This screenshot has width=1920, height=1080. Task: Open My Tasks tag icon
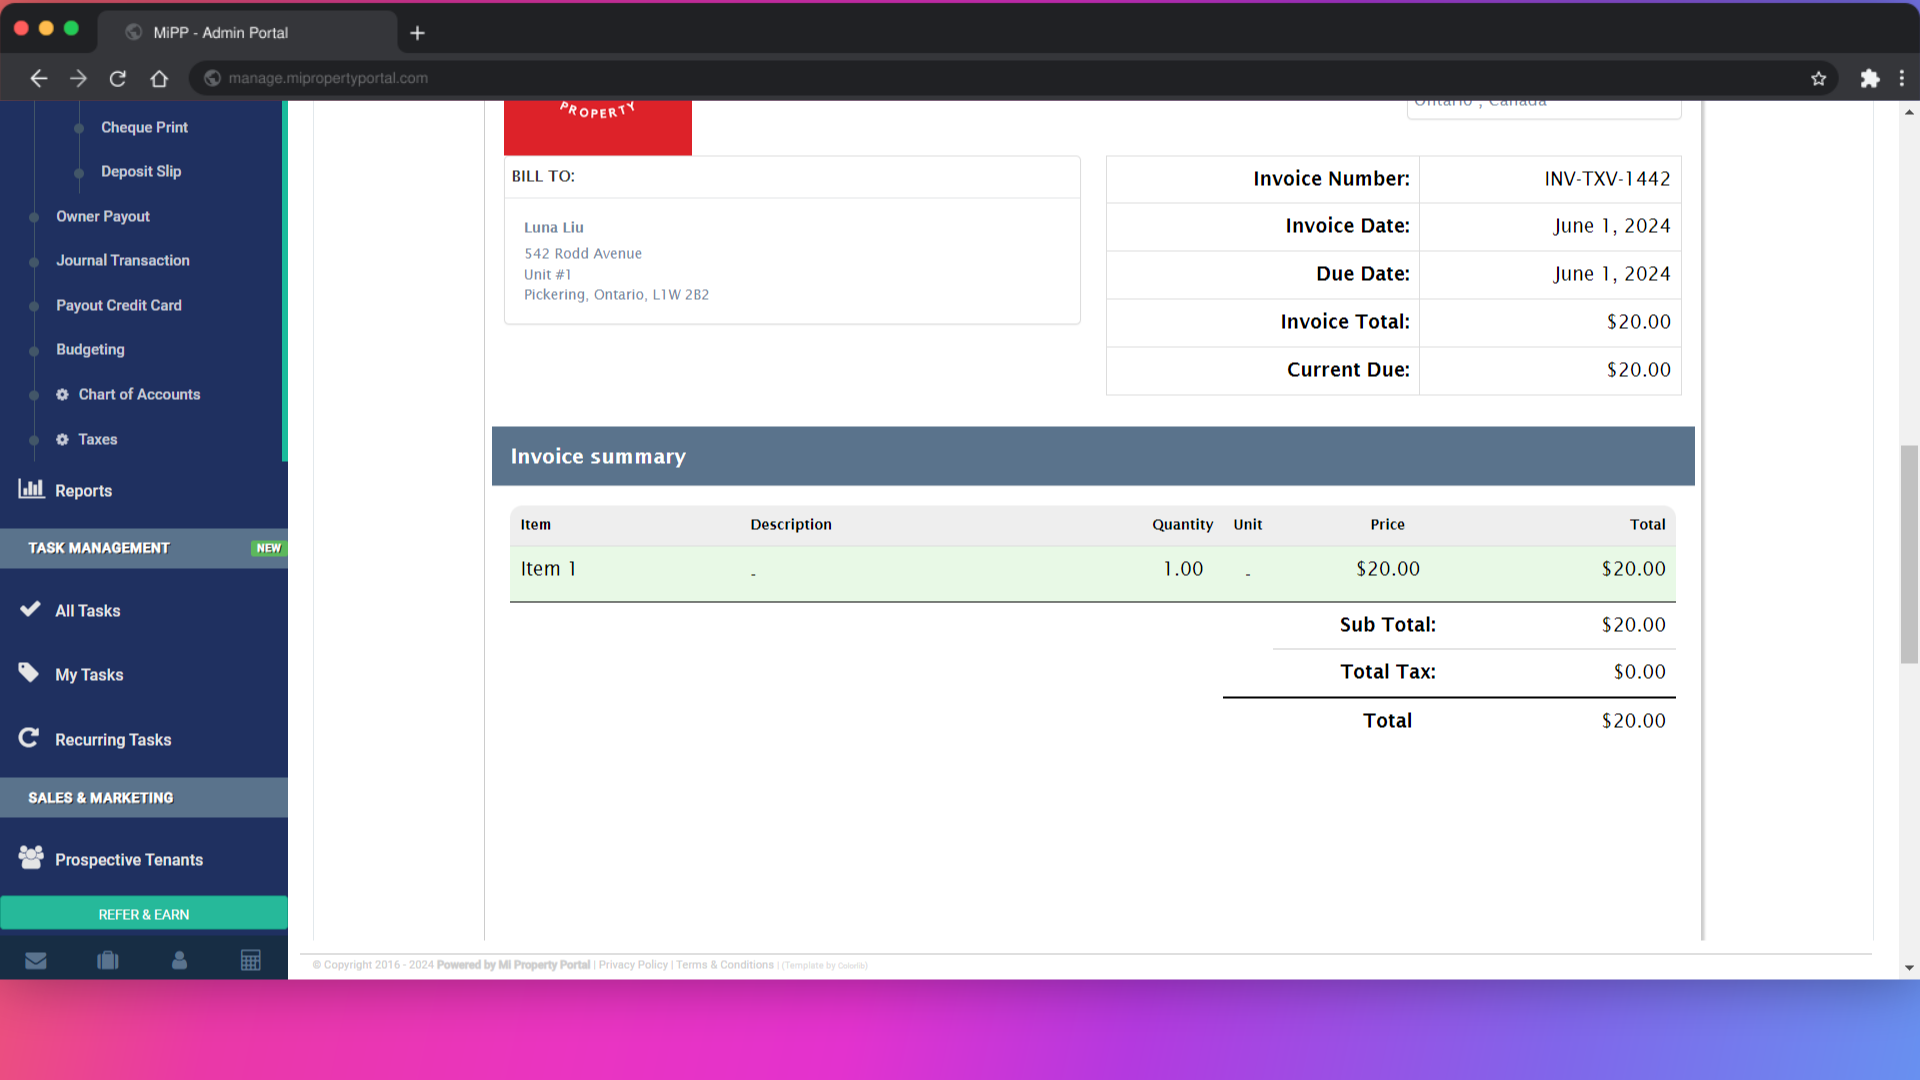[x=30, y=673]
